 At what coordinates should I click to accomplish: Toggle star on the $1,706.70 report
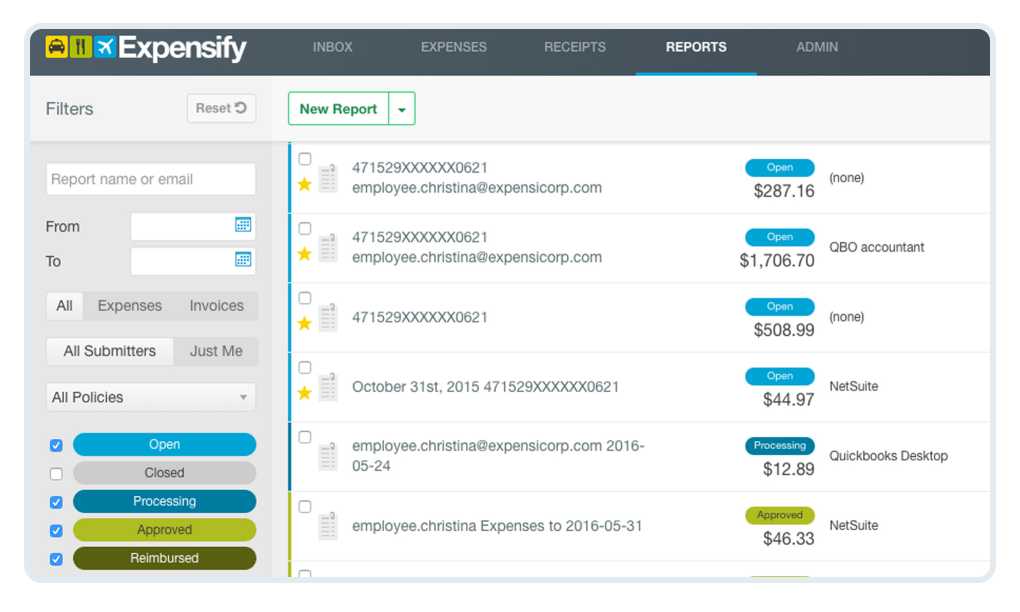click(x=304, y=254)
